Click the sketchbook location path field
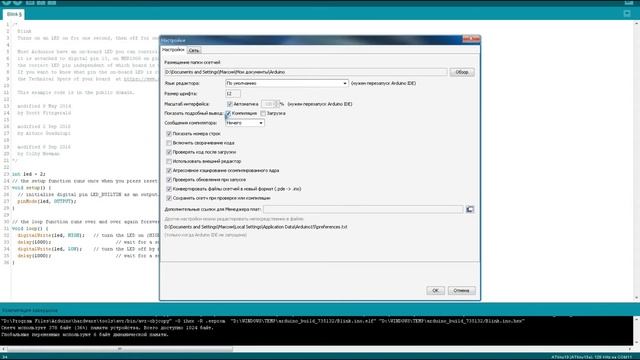This screenshot has height=360, width=640. 306,72
